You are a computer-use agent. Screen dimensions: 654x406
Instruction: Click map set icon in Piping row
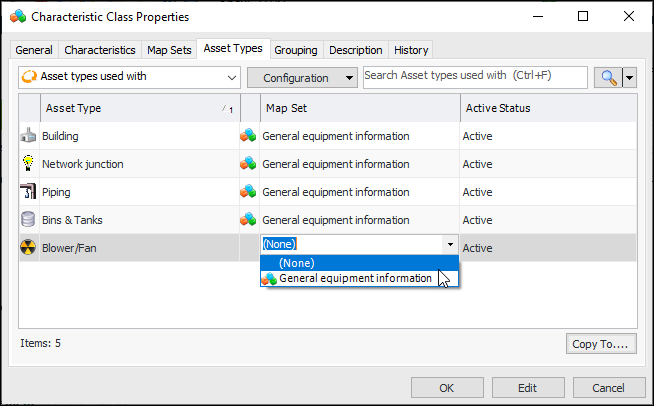(x=248, y=192)
